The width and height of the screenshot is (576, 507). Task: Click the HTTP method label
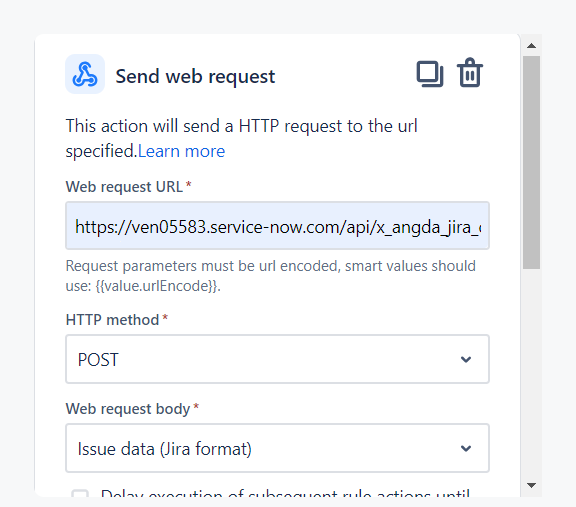(x=112, y=320)
